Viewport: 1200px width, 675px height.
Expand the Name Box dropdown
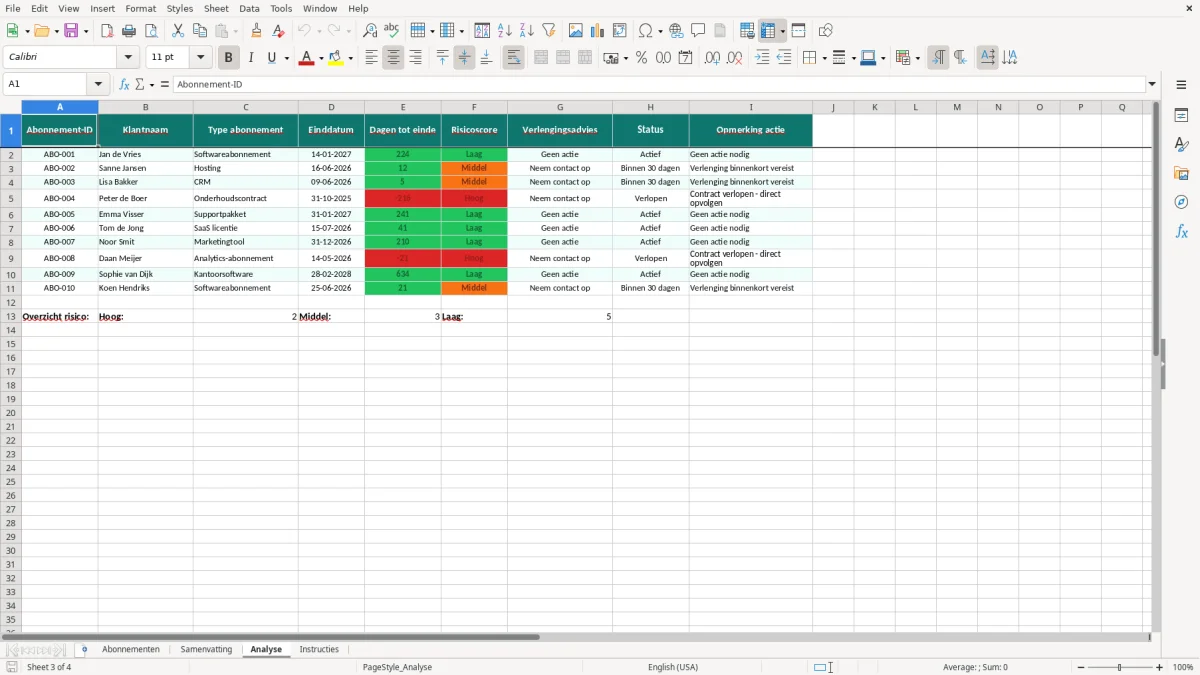pos(98,85)
